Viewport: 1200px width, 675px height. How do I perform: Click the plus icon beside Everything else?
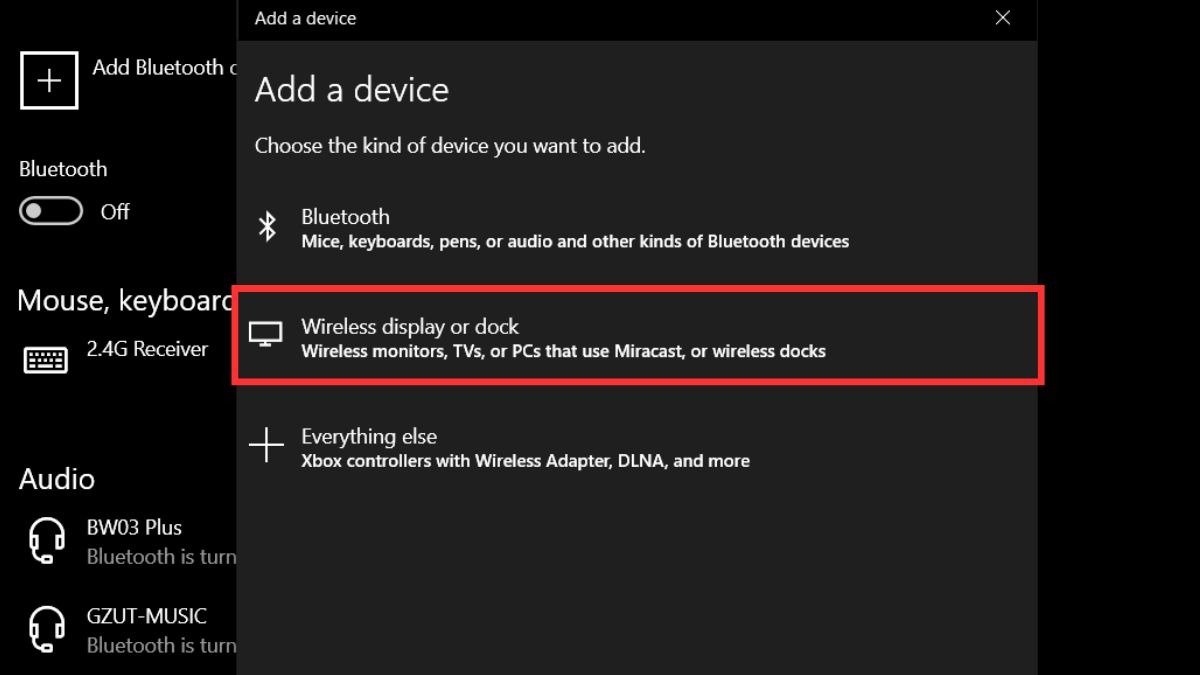266,446
